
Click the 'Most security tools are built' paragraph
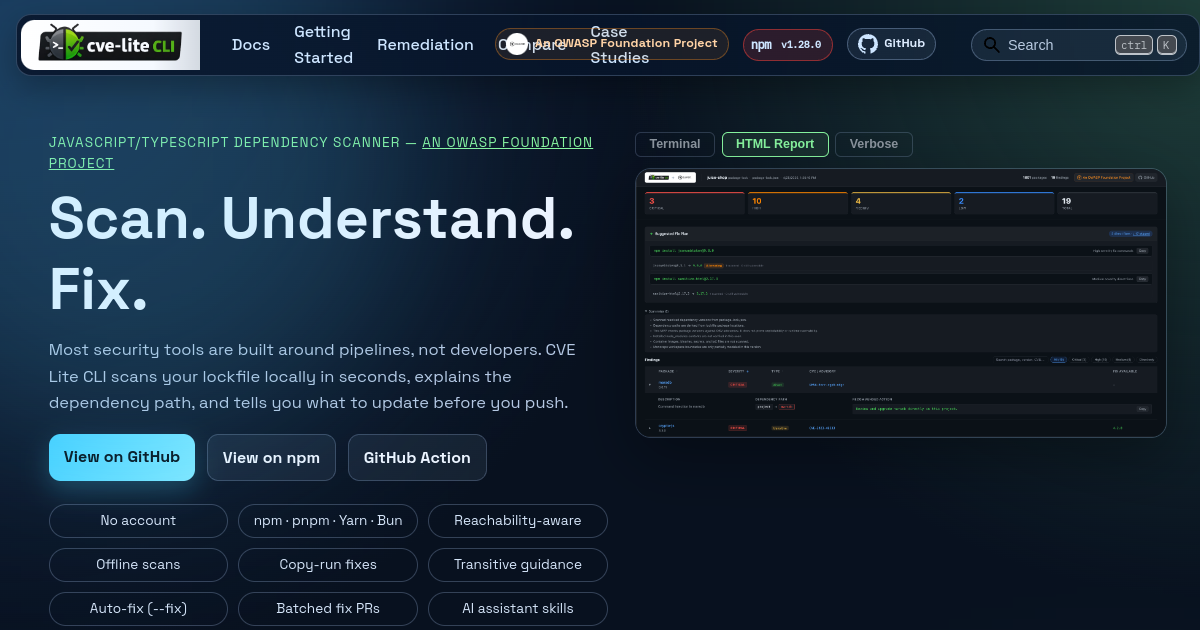[x=312, y=377]
